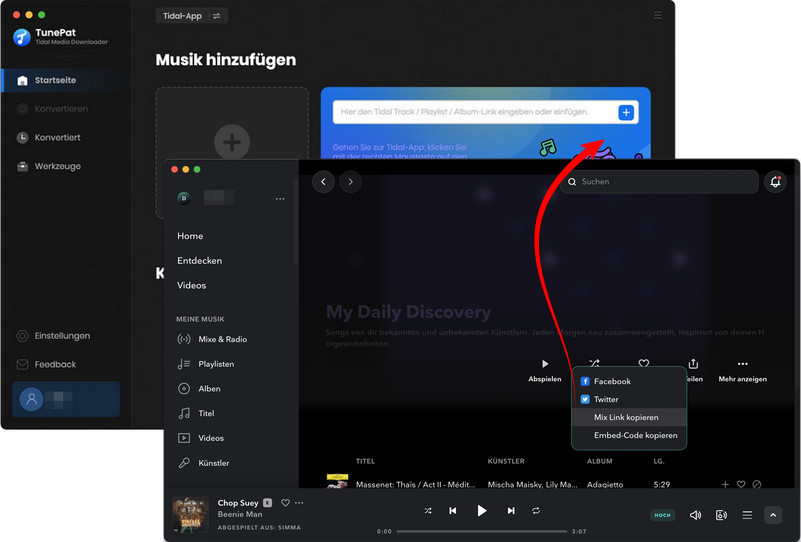Select Mix Link kopieren
801x542 pixels.
pos(629,417)
